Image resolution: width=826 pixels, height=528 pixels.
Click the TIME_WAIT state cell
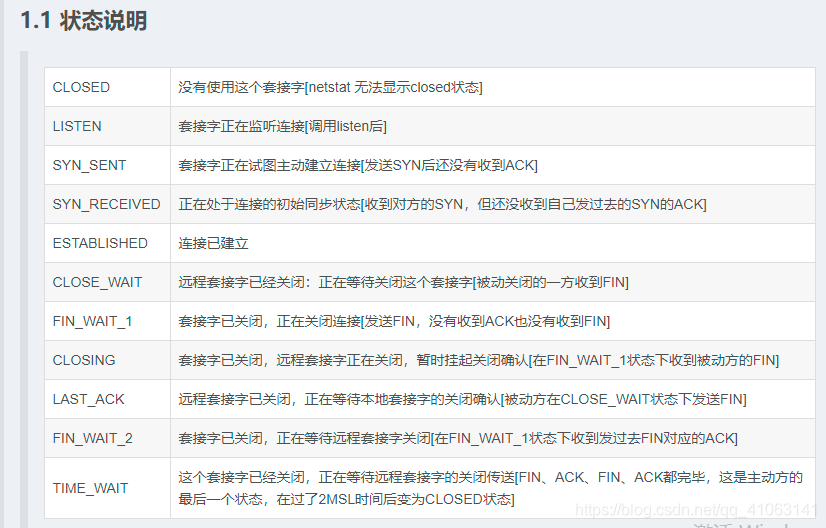(107, 488)
